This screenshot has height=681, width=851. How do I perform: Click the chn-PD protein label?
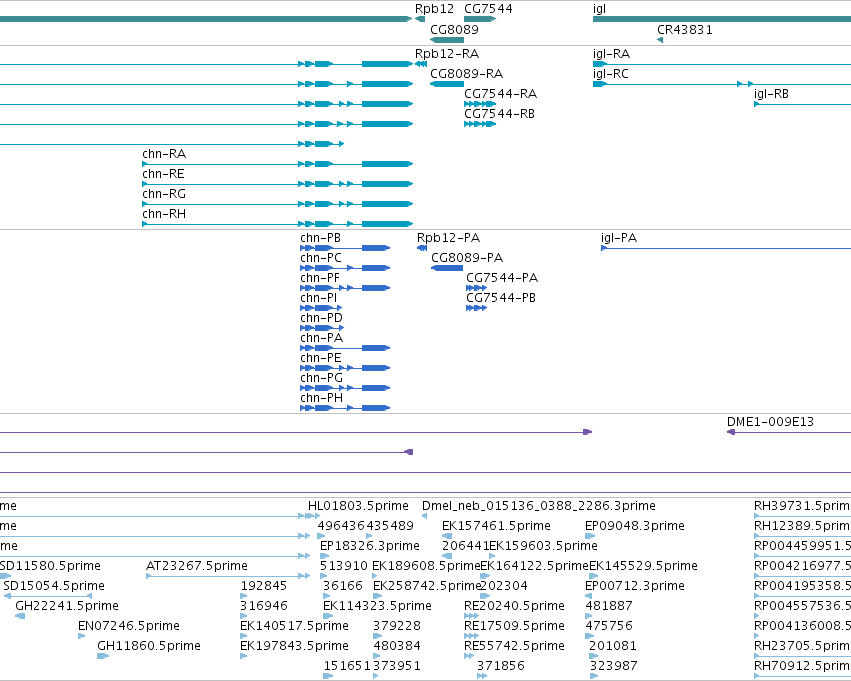click(x=321, y=317)
